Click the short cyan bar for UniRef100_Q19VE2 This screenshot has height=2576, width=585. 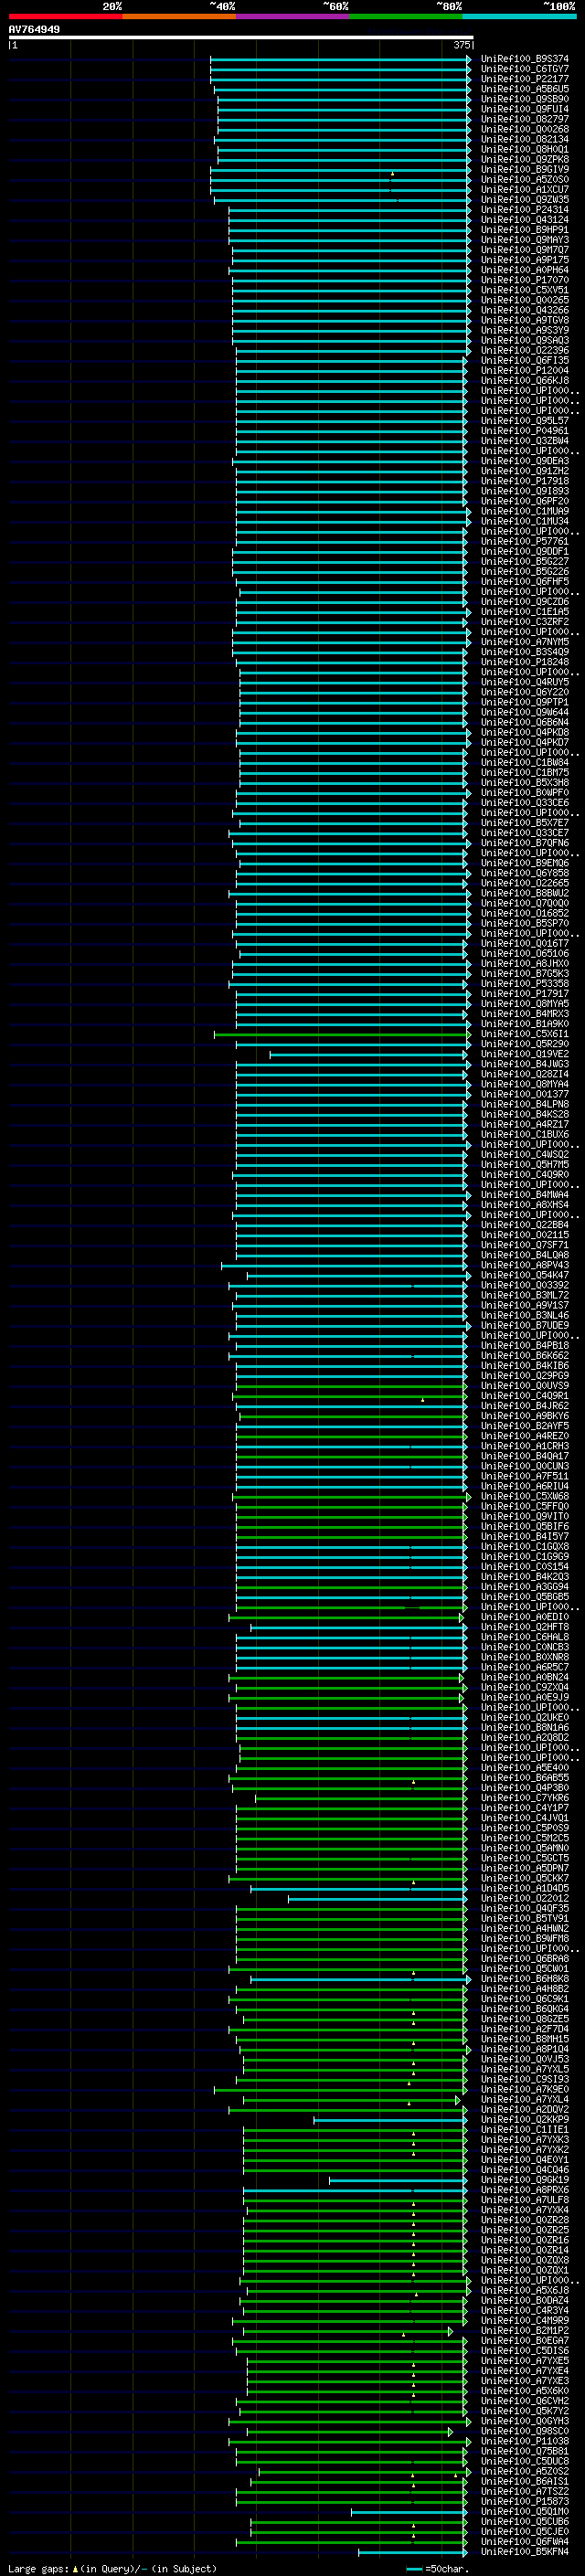point(368,1054)
